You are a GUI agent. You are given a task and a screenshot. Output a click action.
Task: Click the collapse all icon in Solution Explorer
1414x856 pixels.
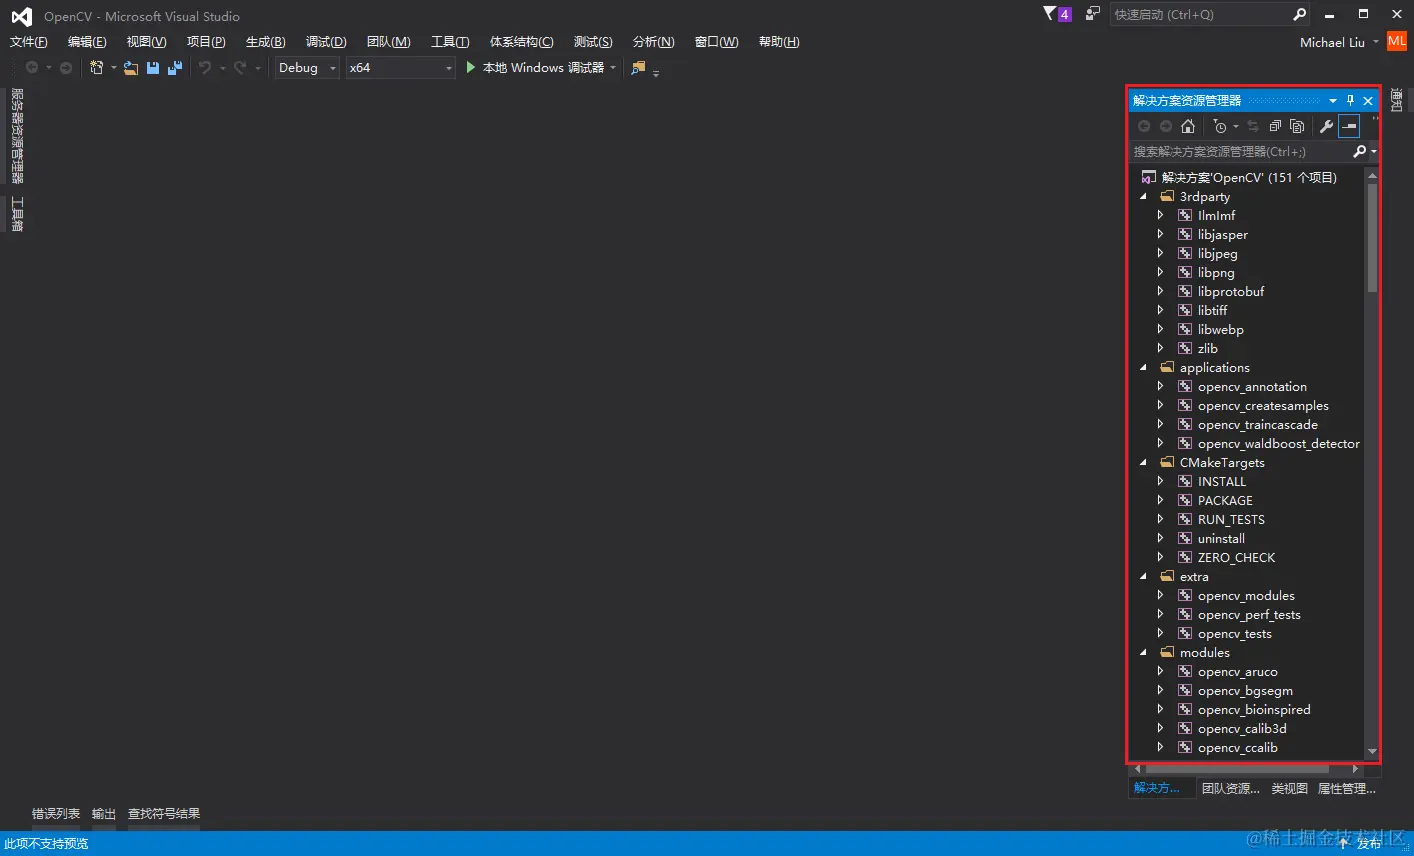tap(1275, 126)
